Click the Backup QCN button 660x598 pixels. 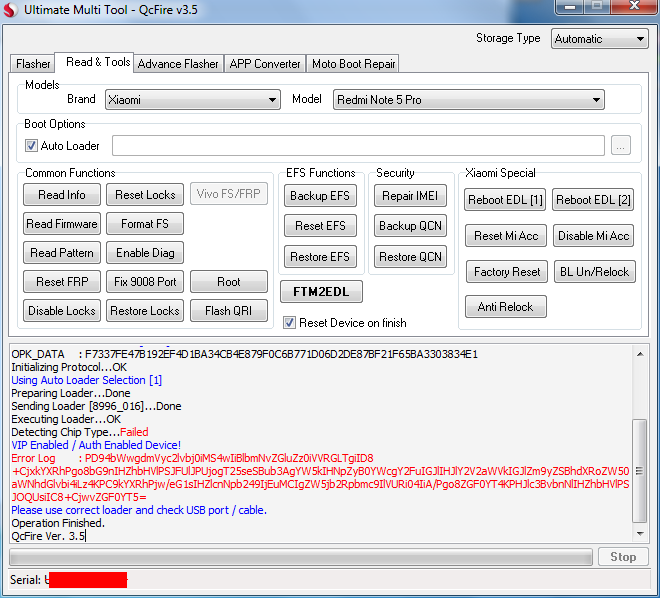410,226
